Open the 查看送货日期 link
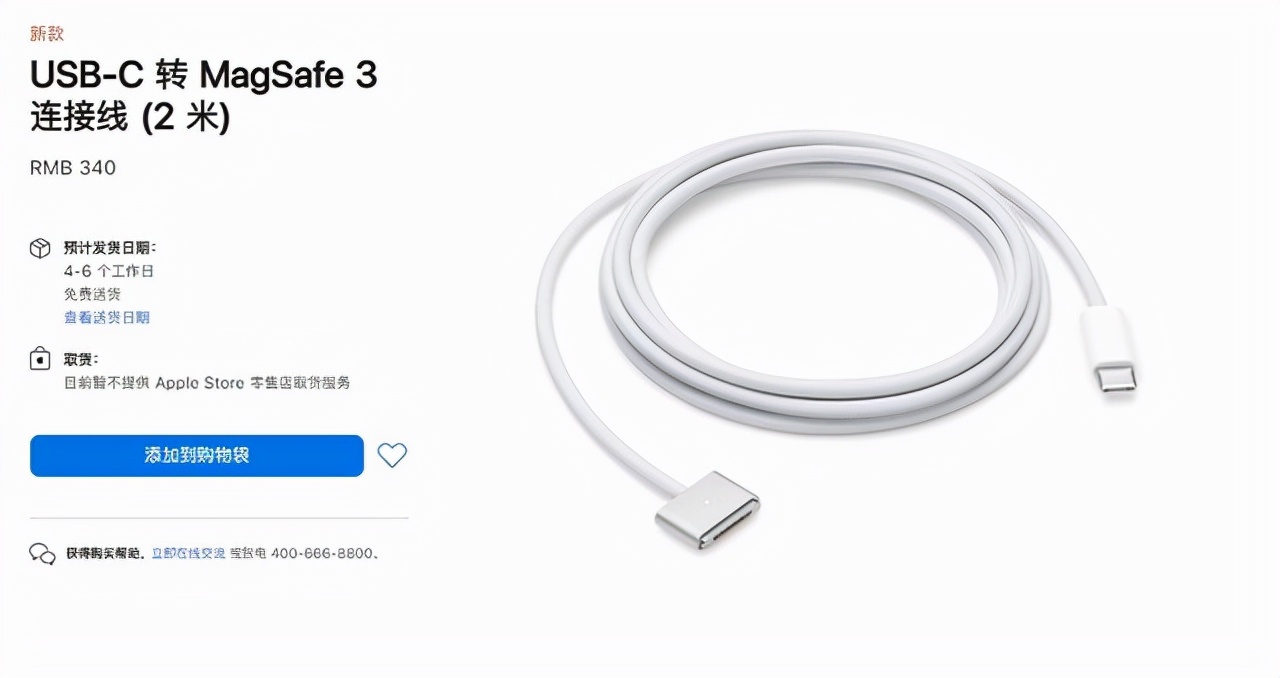Image resolution: width=1280 pixels, height=678 pixels. point(107,317)
